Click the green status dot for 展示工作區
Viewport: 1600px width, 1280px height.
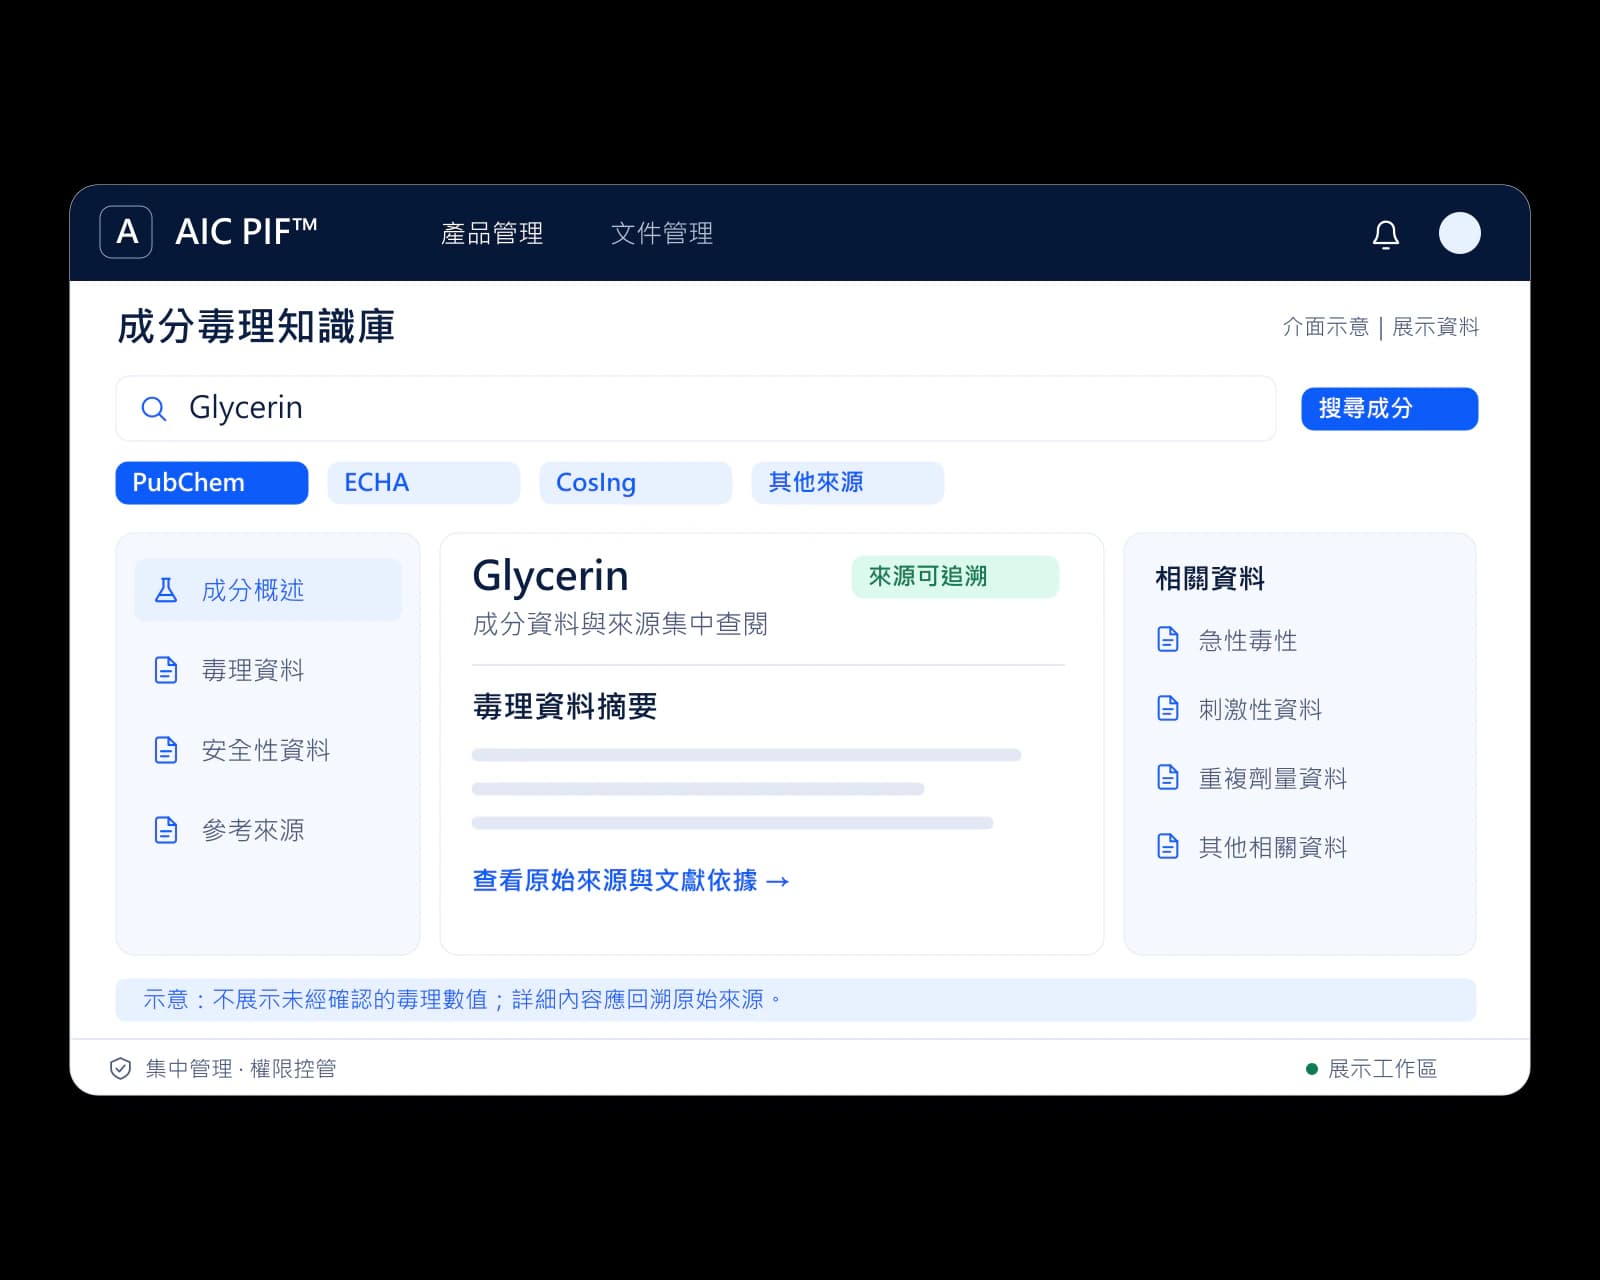(1312, 1069)
